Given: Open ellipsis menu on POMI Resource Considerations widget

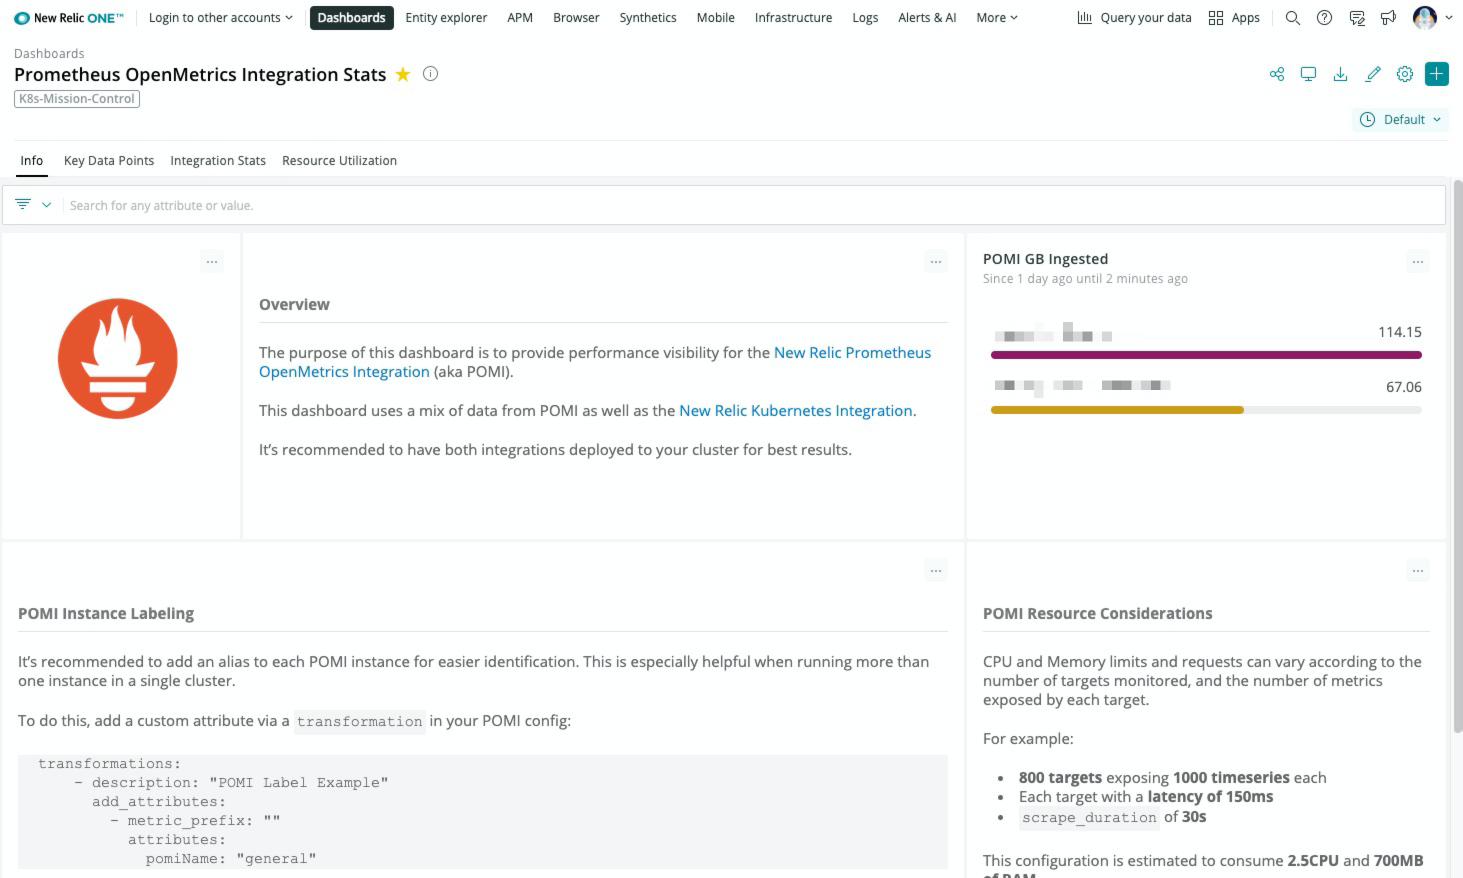Looking at the screenshot, I should [1418, 571].
